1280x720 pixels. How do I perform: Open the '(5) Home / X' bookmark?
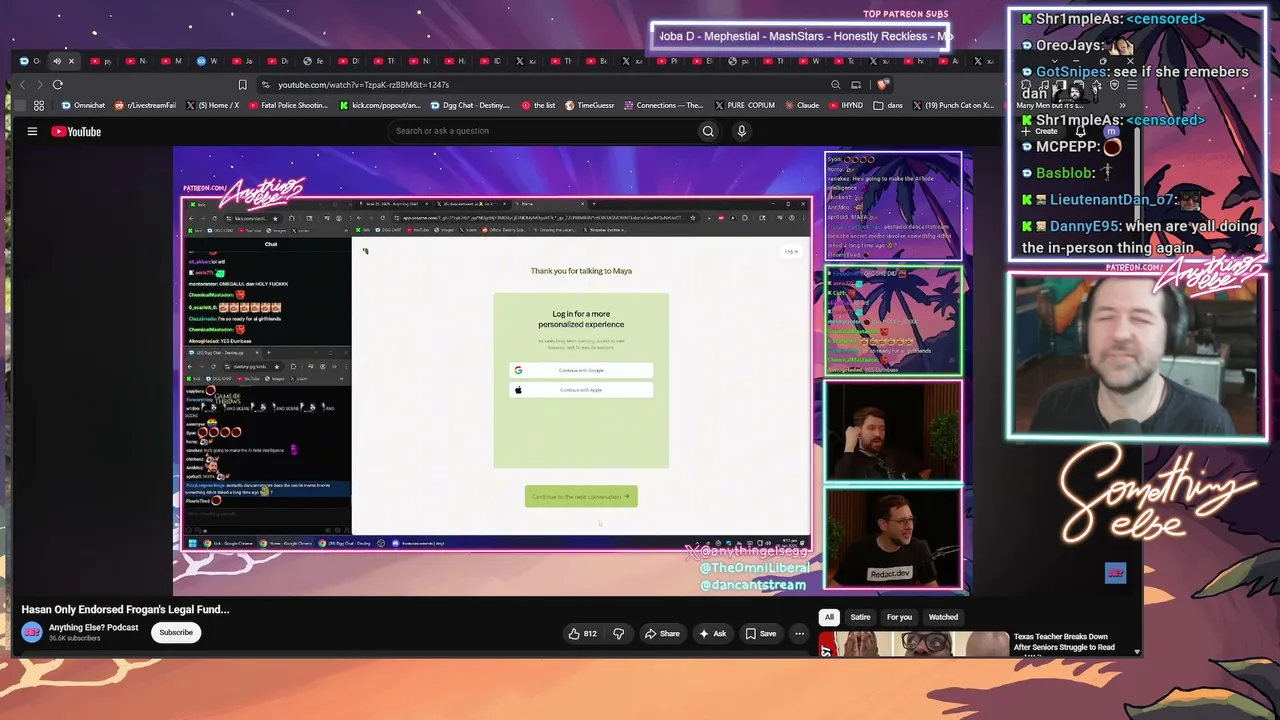click(x=212, y=105)
